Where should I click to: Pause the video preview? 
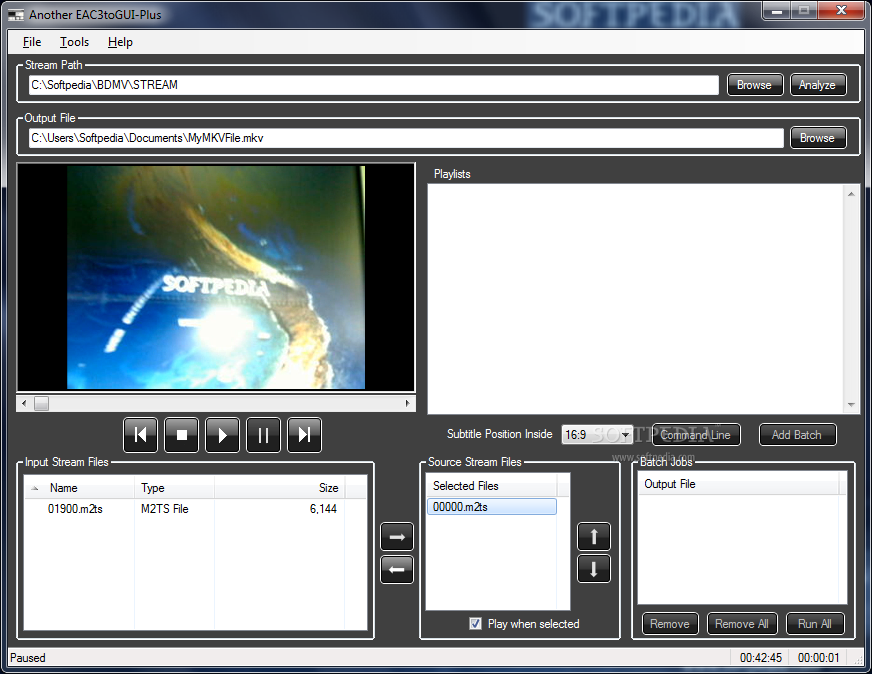click(x=263, y=435)
